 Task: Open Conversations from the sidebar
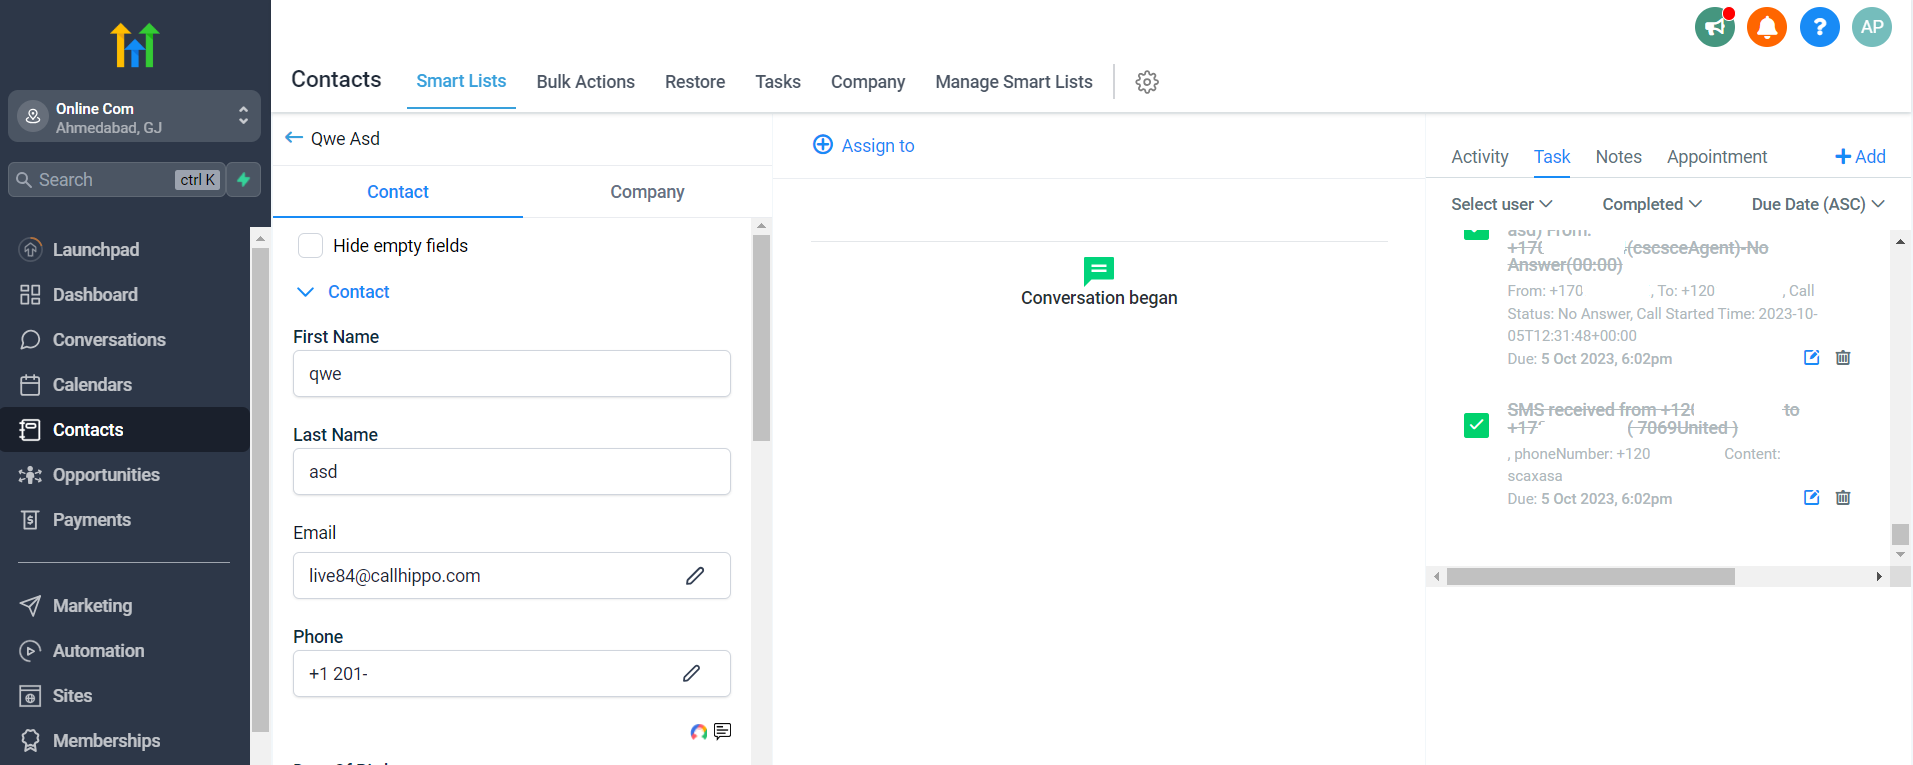coord(109,340)
